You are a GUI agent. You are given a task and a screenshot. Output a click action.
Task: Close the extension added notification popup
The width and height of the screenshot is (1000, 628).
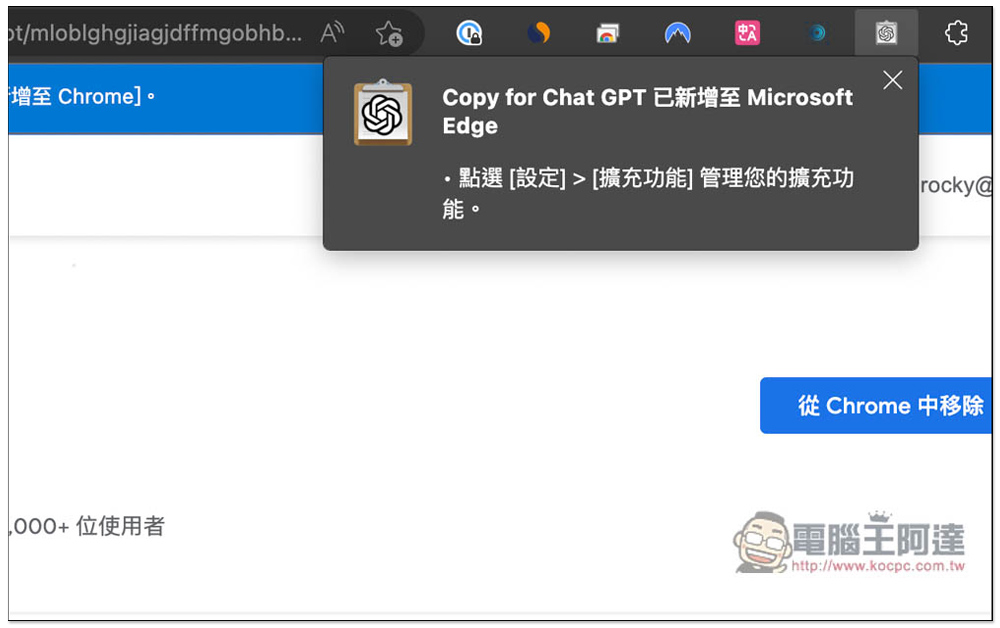(892, 80)
